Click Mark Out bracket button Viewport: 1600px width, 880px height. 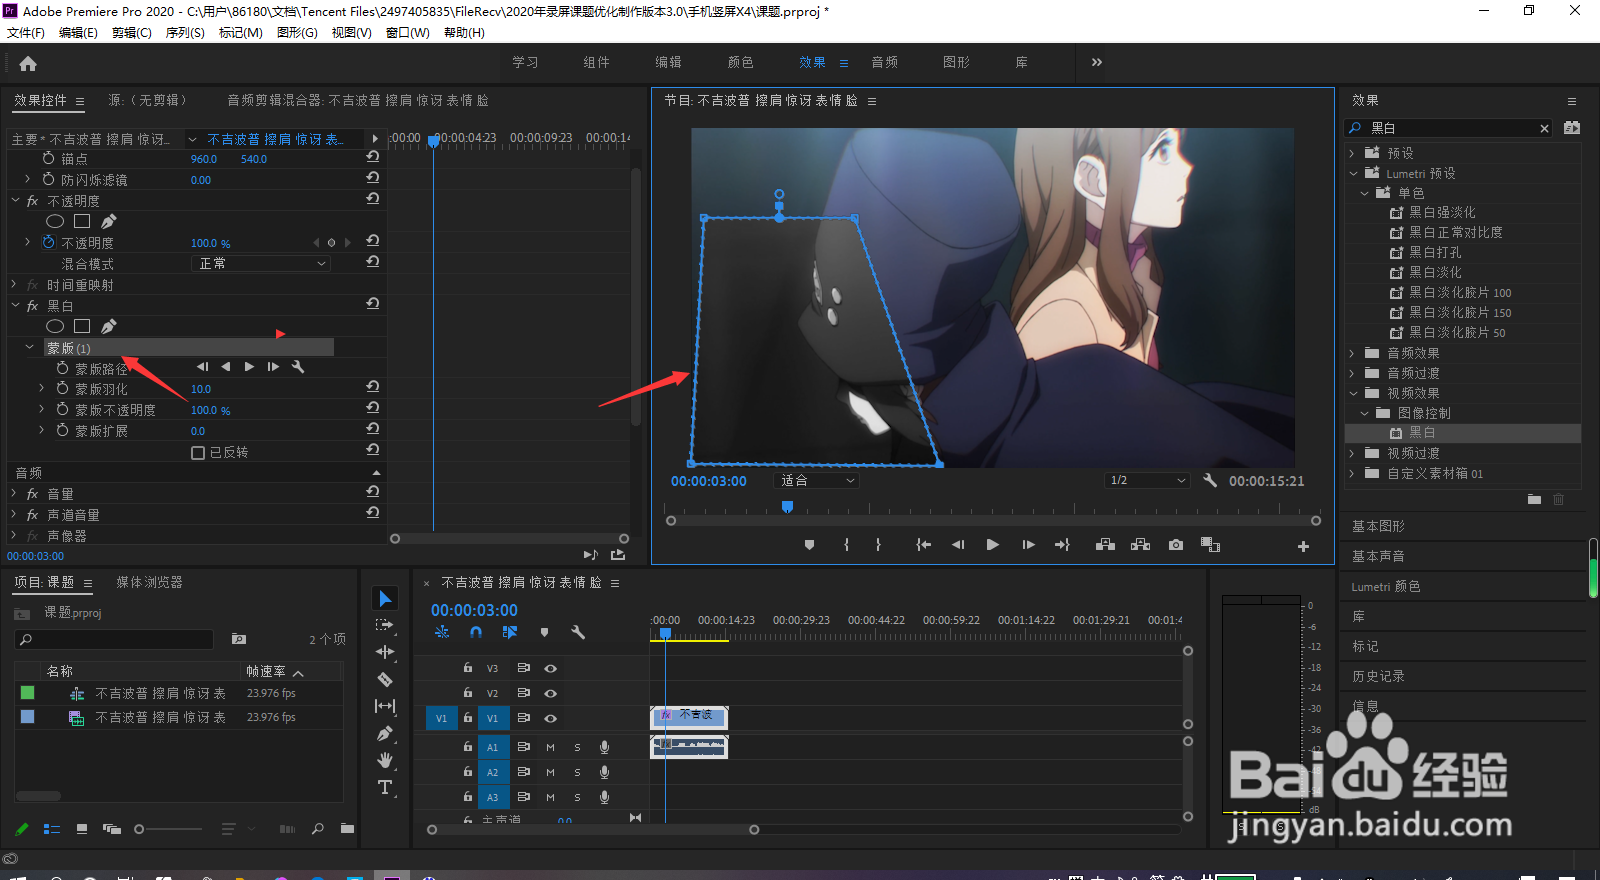click(878, 545)
